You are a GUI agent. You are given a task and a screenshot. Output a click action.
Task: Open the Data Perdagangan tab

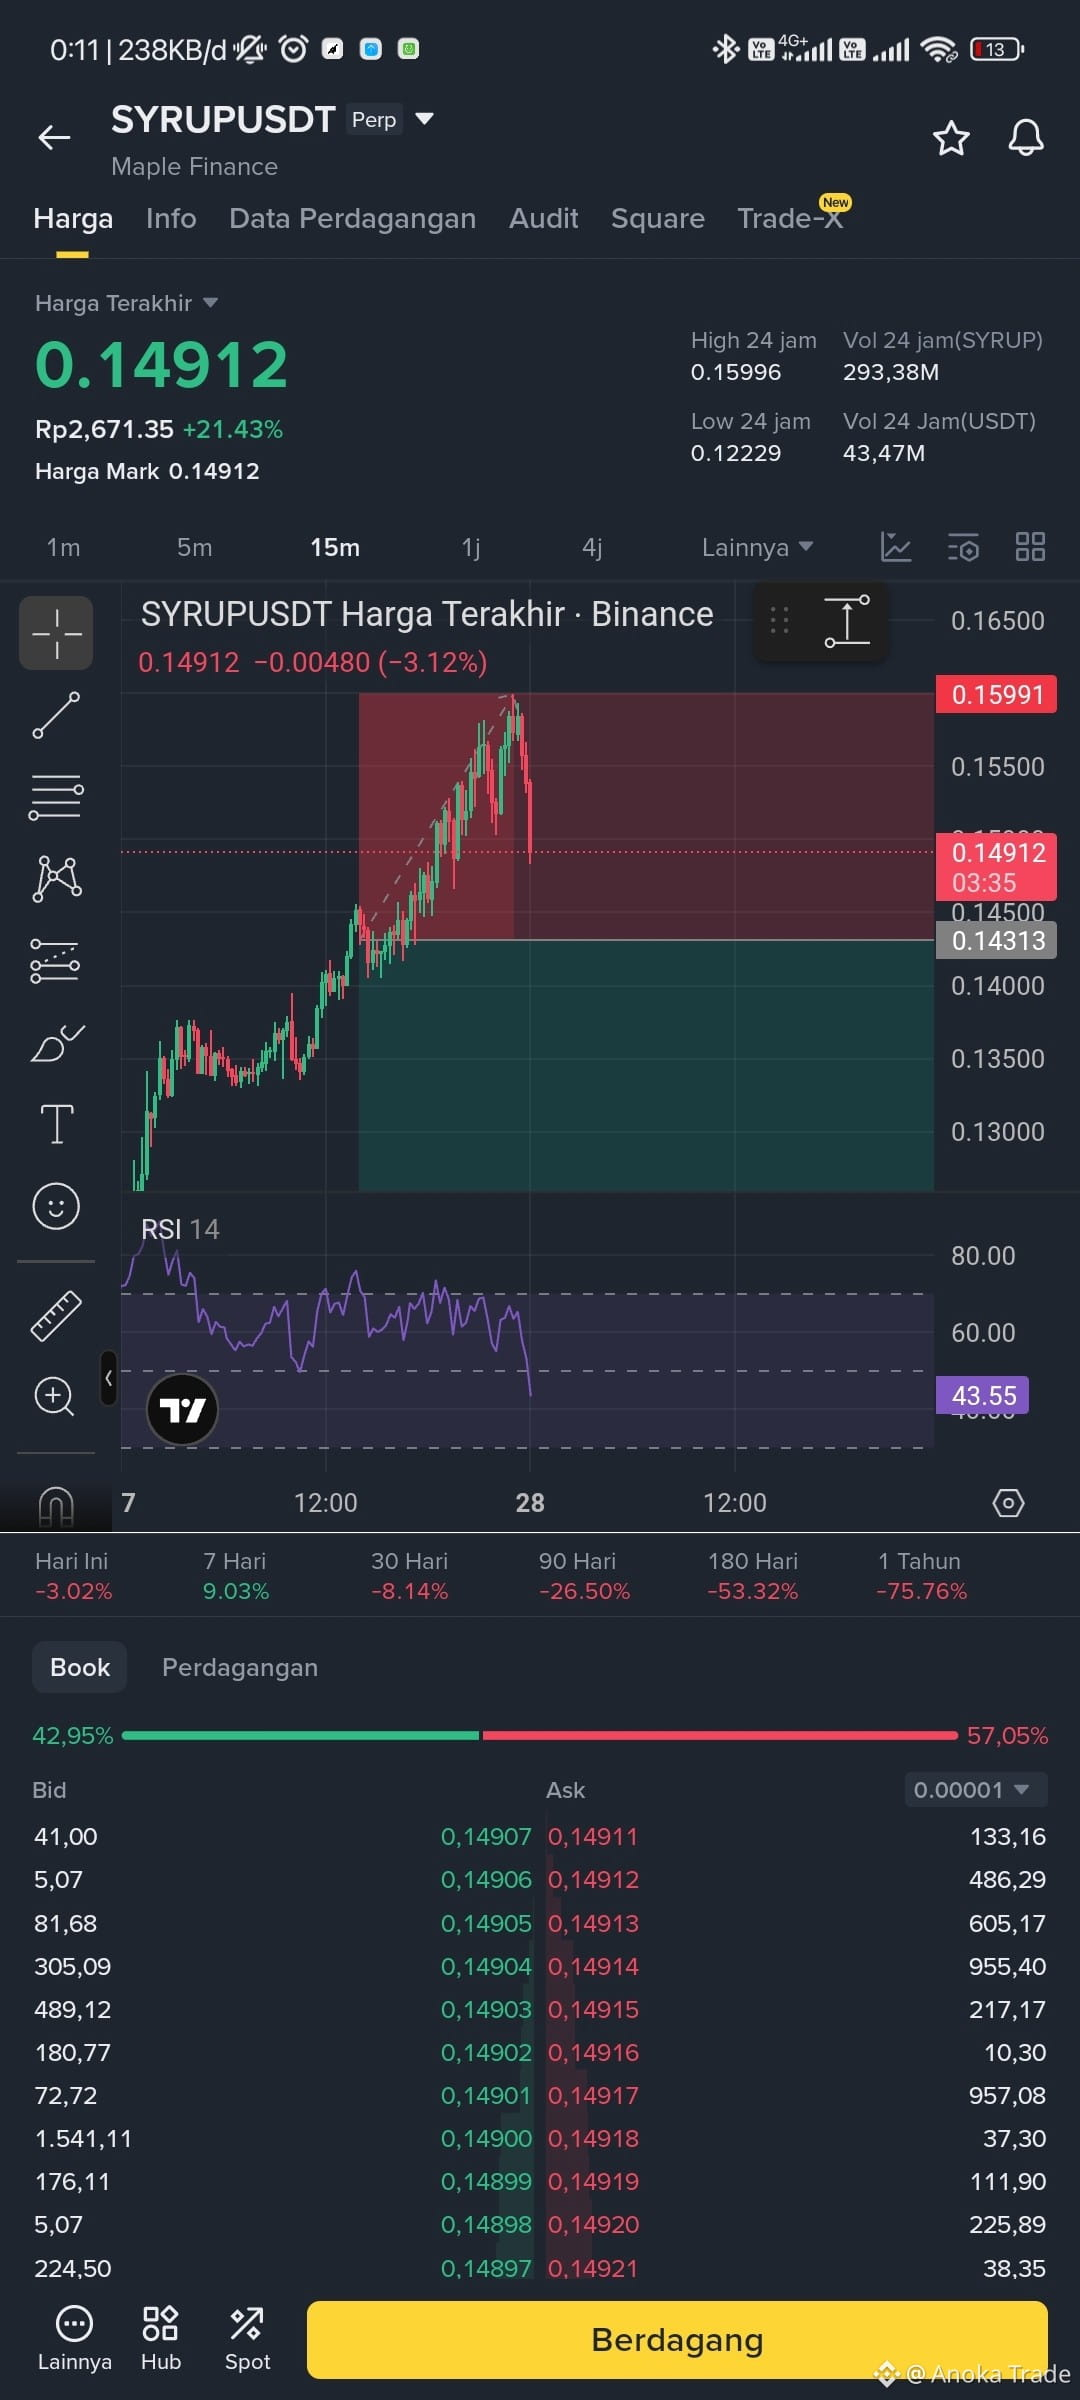tap(352, 218)
